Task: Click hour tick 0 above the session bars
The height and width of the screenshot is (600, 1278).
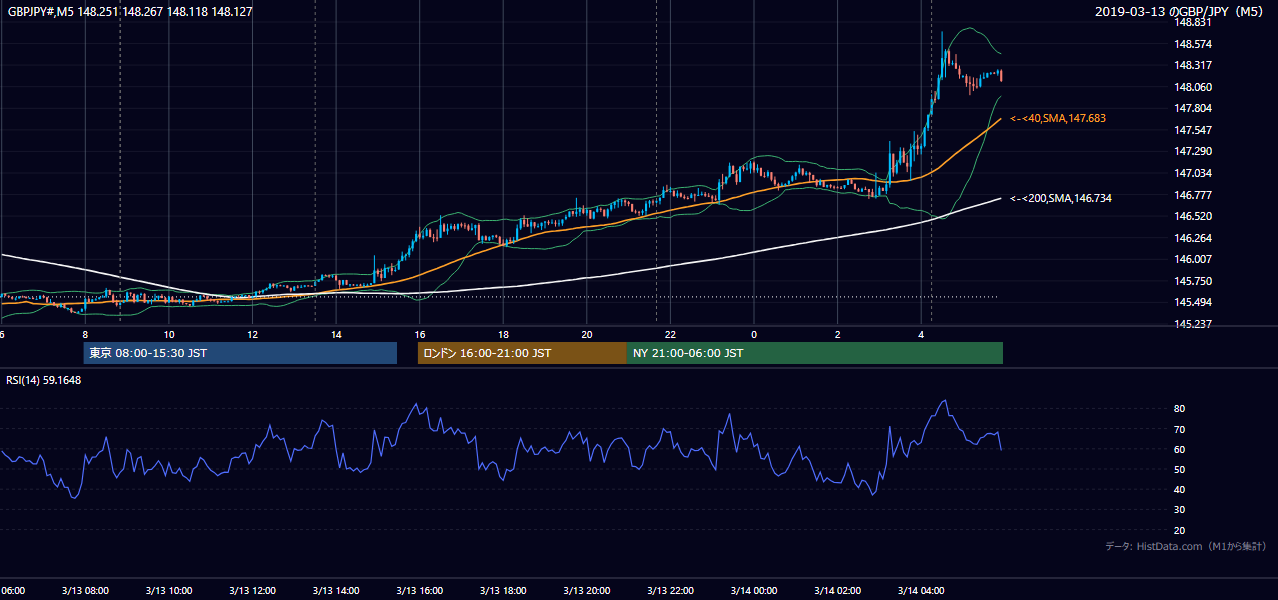Action: [754, 334]
